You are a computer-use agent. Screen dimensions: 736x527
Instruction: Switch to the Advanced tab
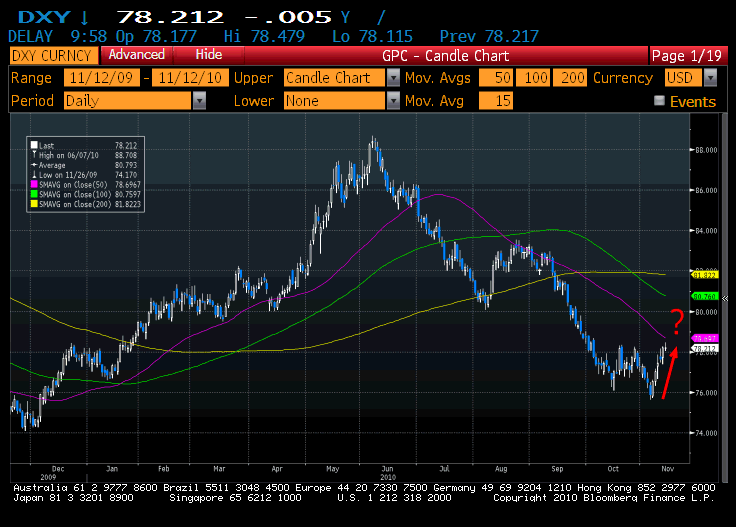pyautogui.click(x=137, y=55)
